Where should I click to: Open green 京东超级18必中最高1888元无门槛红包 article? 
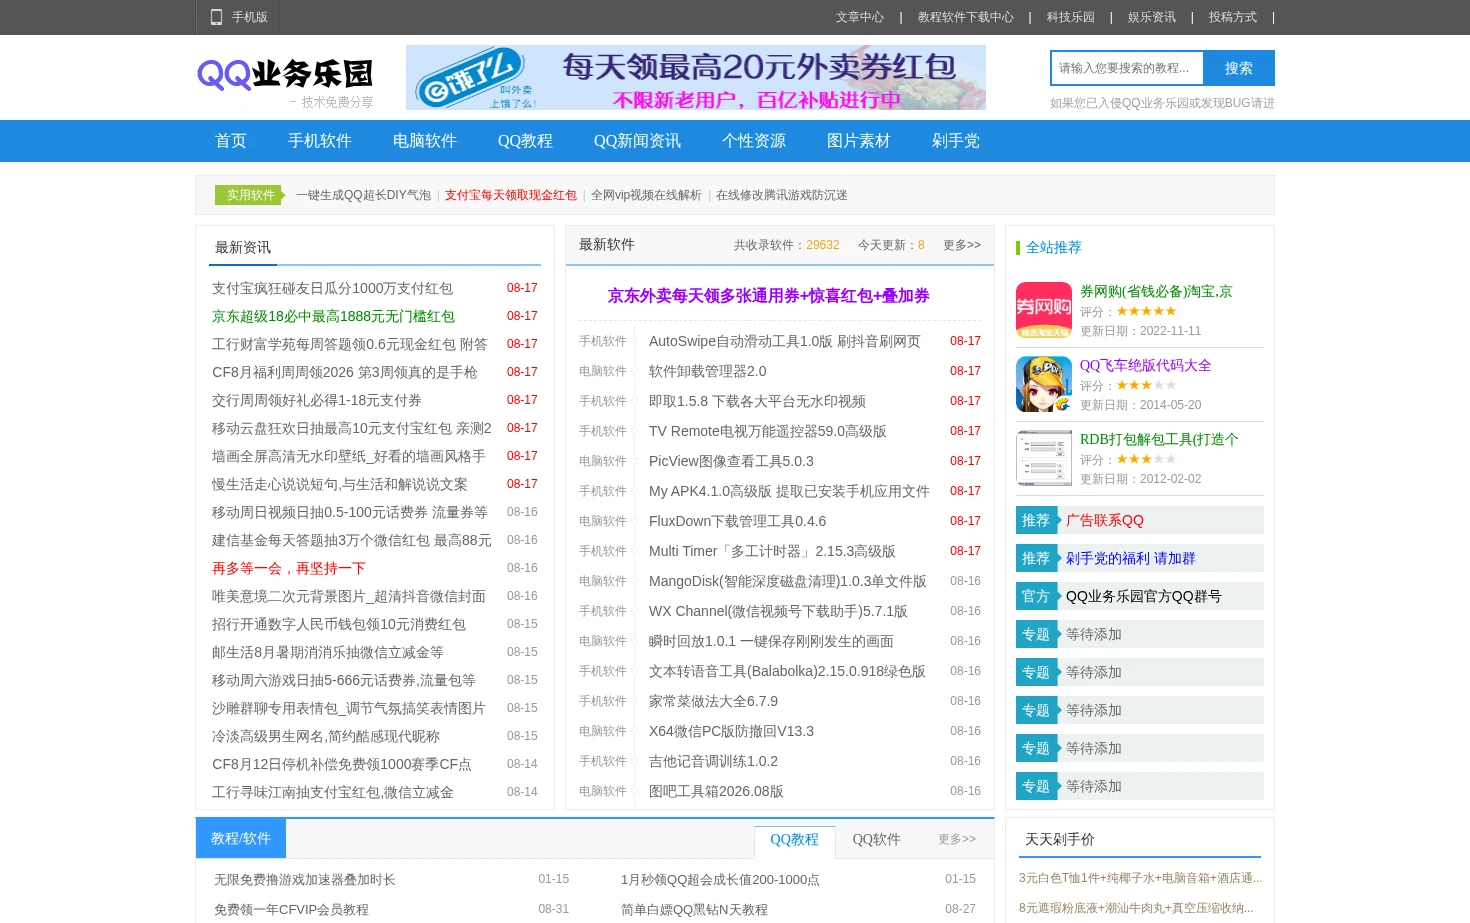click(333, 316)
